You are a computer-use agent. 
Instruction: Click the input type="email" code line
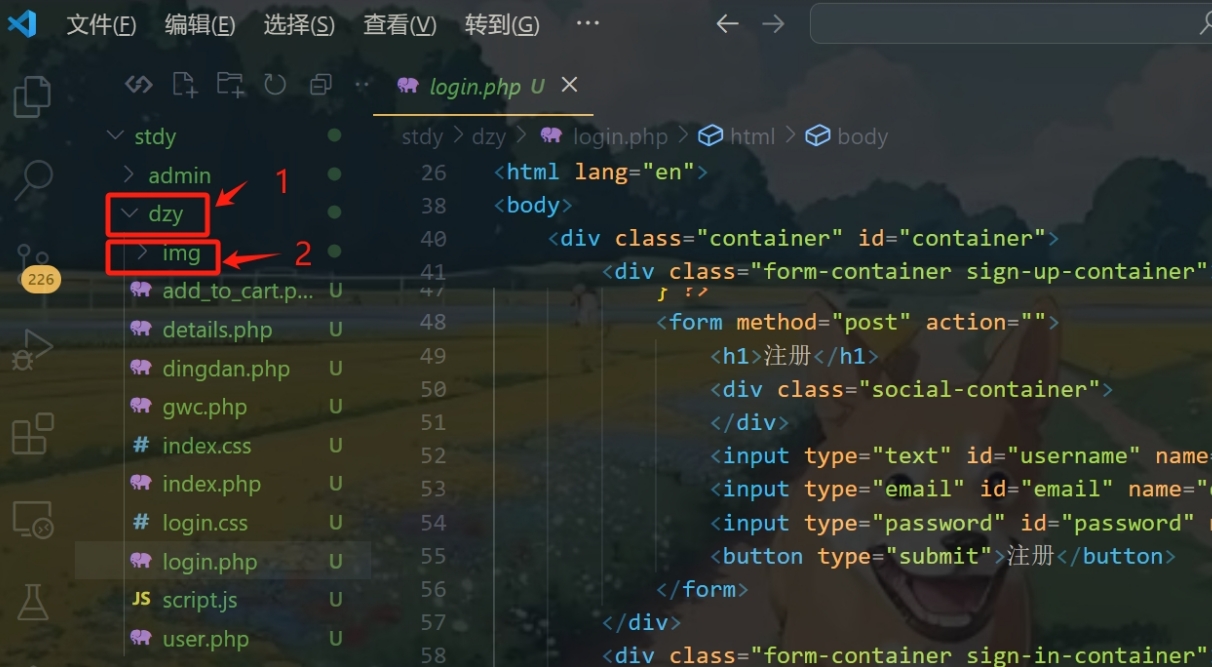coord(961,489)
